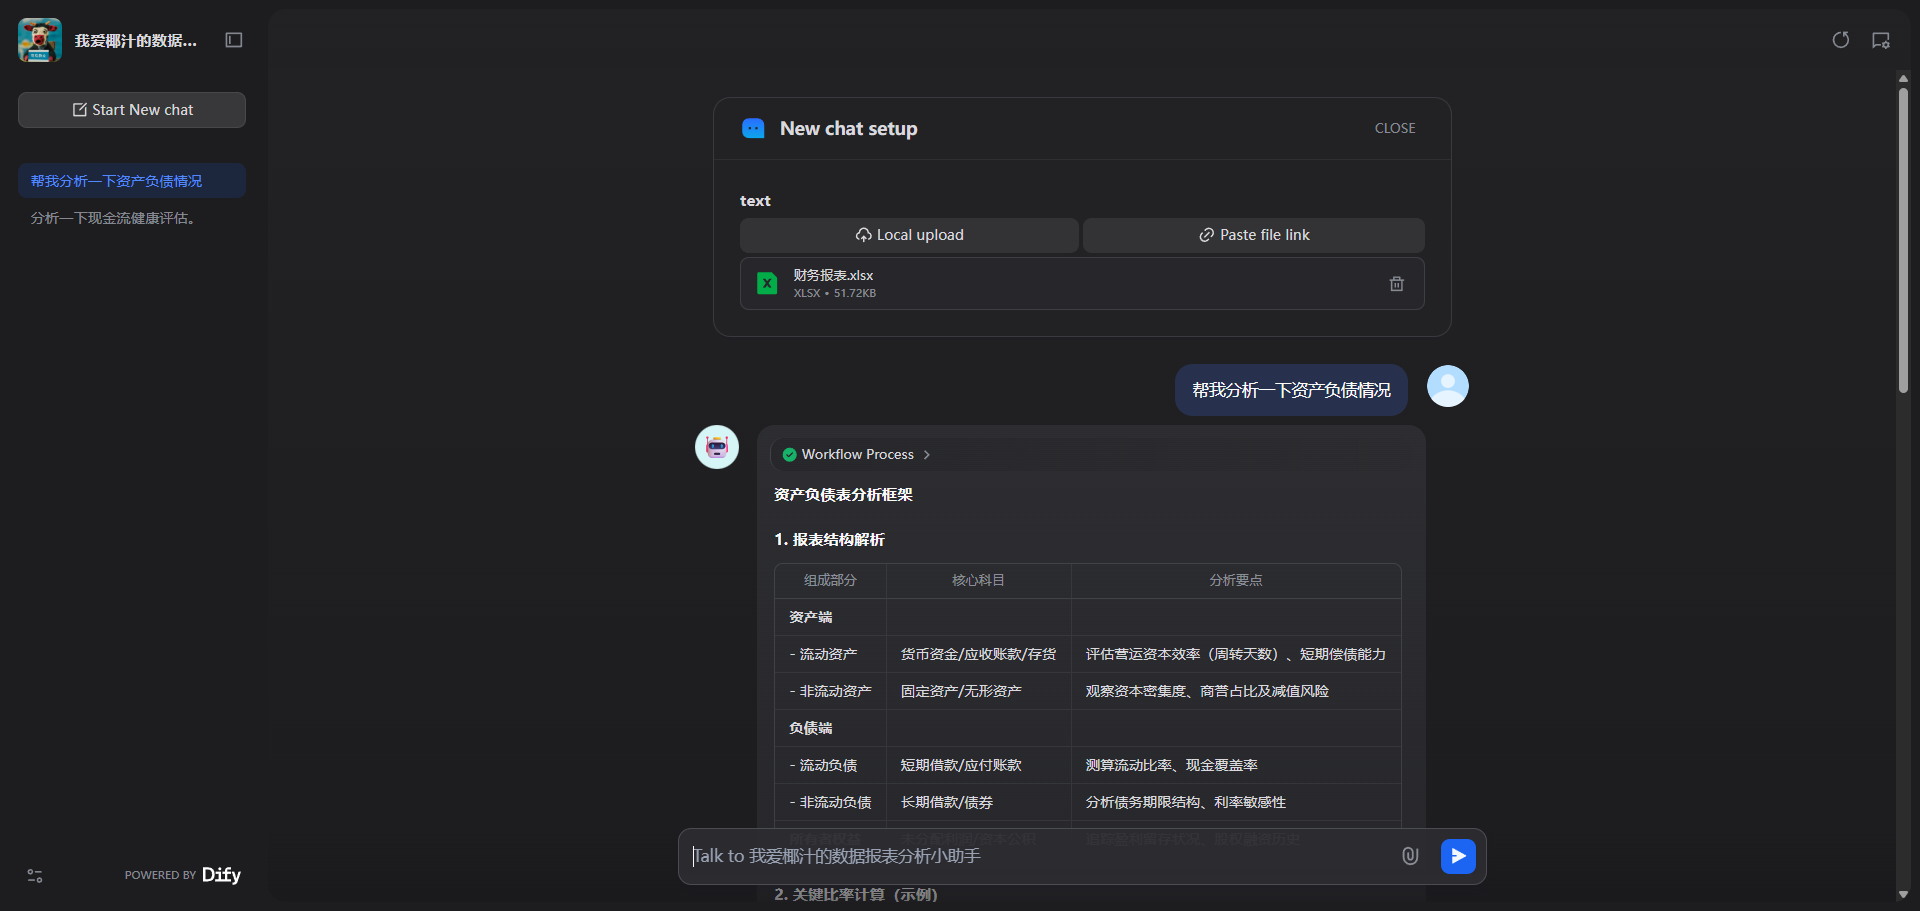
Task: Click the New chat setup bot icon
Action: click(x=753, y=128)
